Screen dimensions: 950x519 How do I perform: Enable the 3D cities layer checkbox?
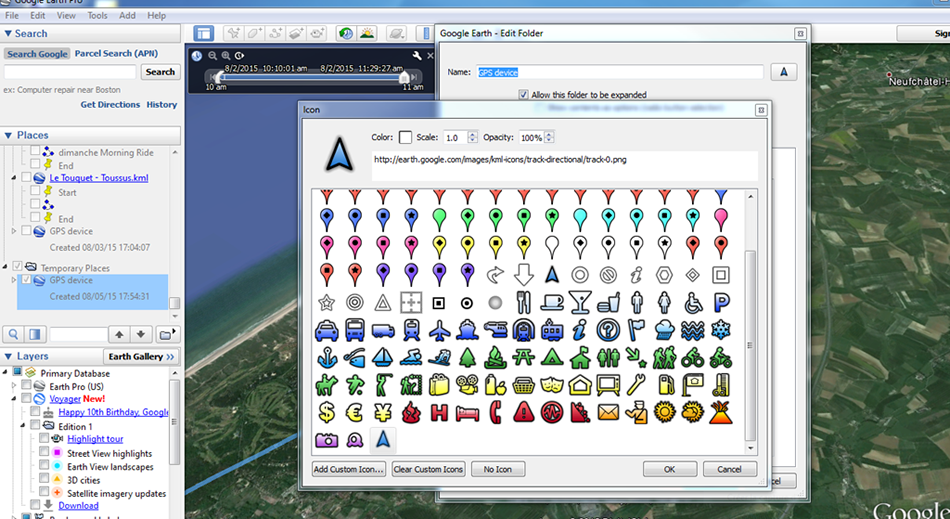(x=44, y=480)
